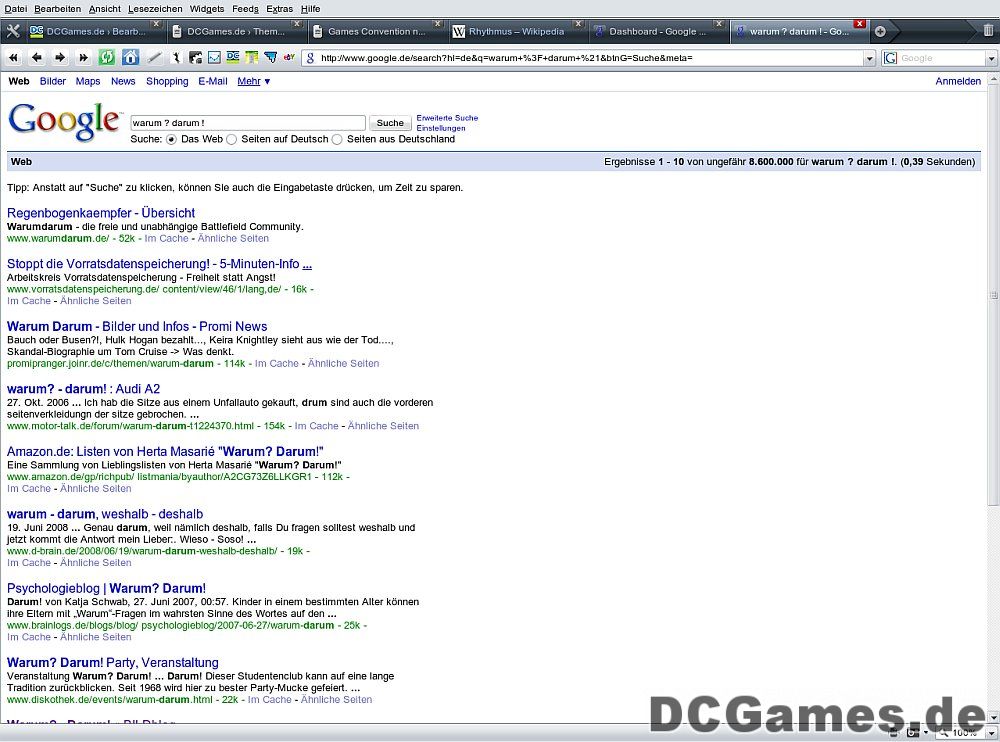
Task: Open Im Cache for the motor-talk.de result
Action: click(x=316, y=426)
